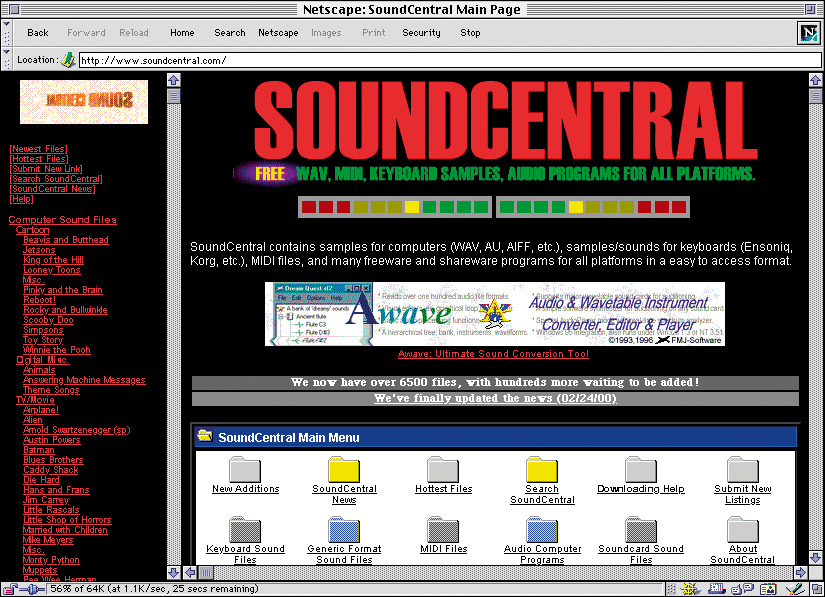The height and width of the screenshot is (597, 825).
Task: Click the main page horizontal scroll thumb
Action: (x=206, y=572)
